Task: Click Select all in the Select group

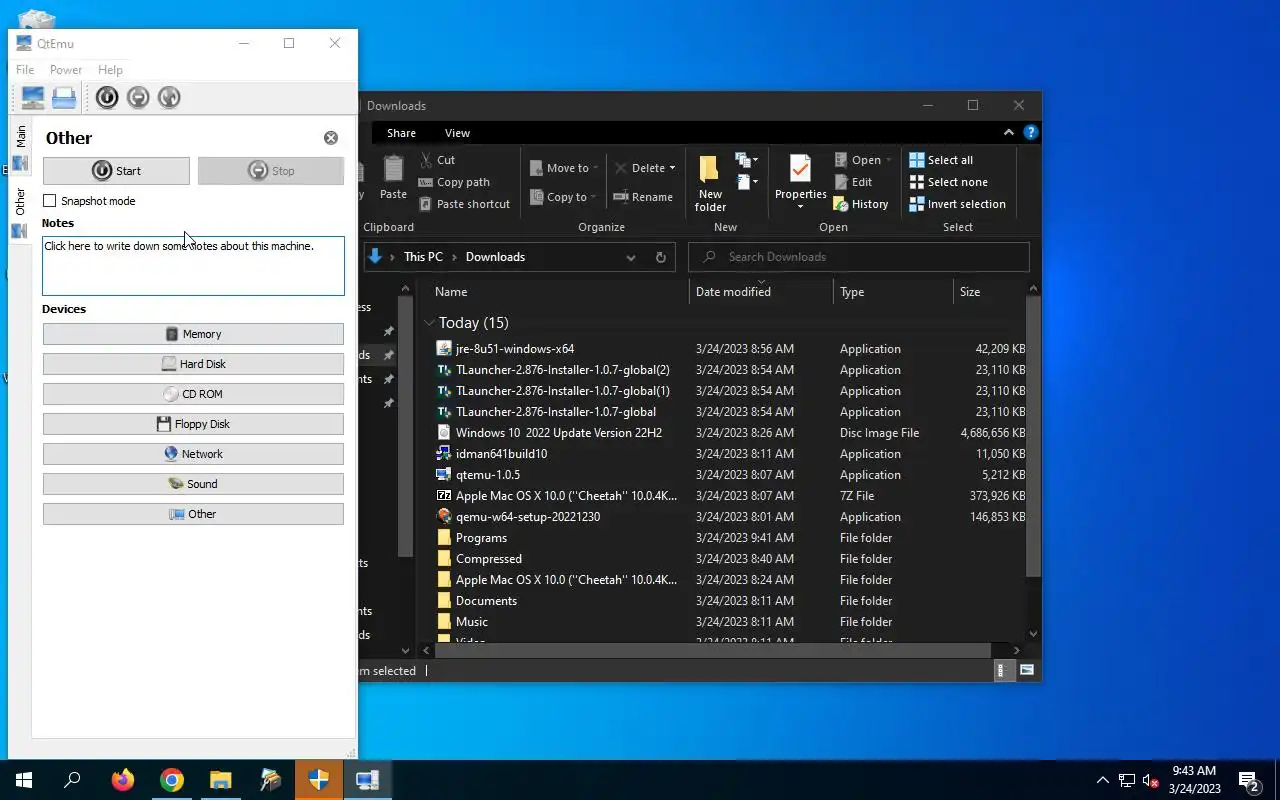Action: 941,160
